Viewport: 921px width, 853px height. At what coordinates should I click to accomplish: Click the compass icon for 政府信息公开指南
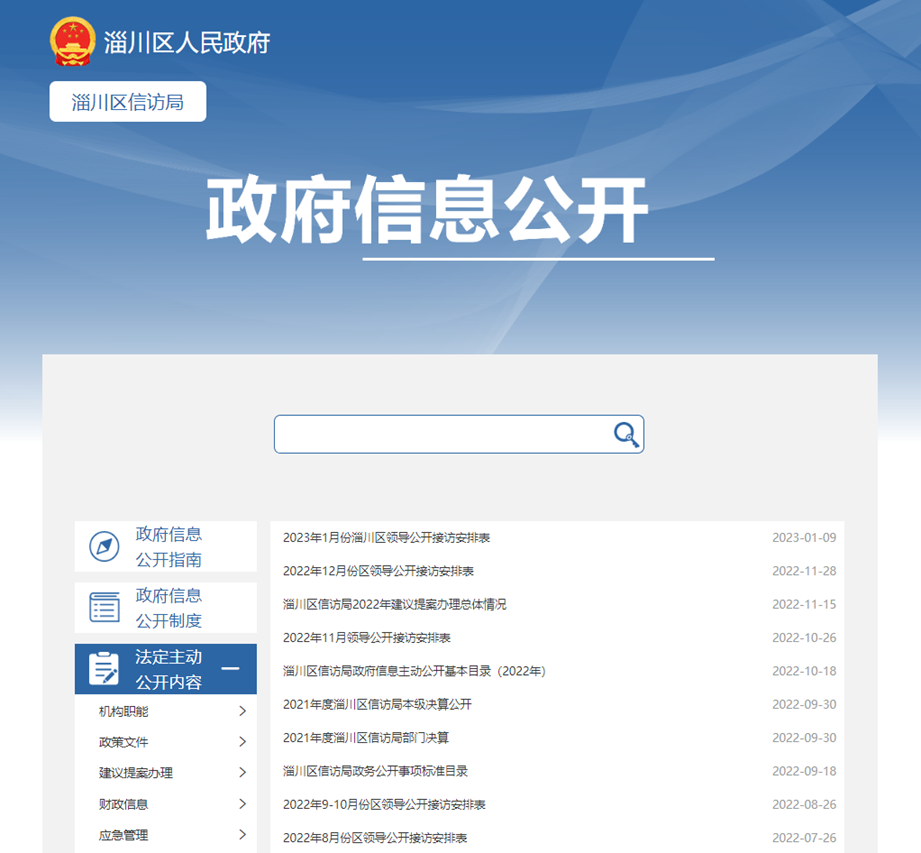coord(104,547)
